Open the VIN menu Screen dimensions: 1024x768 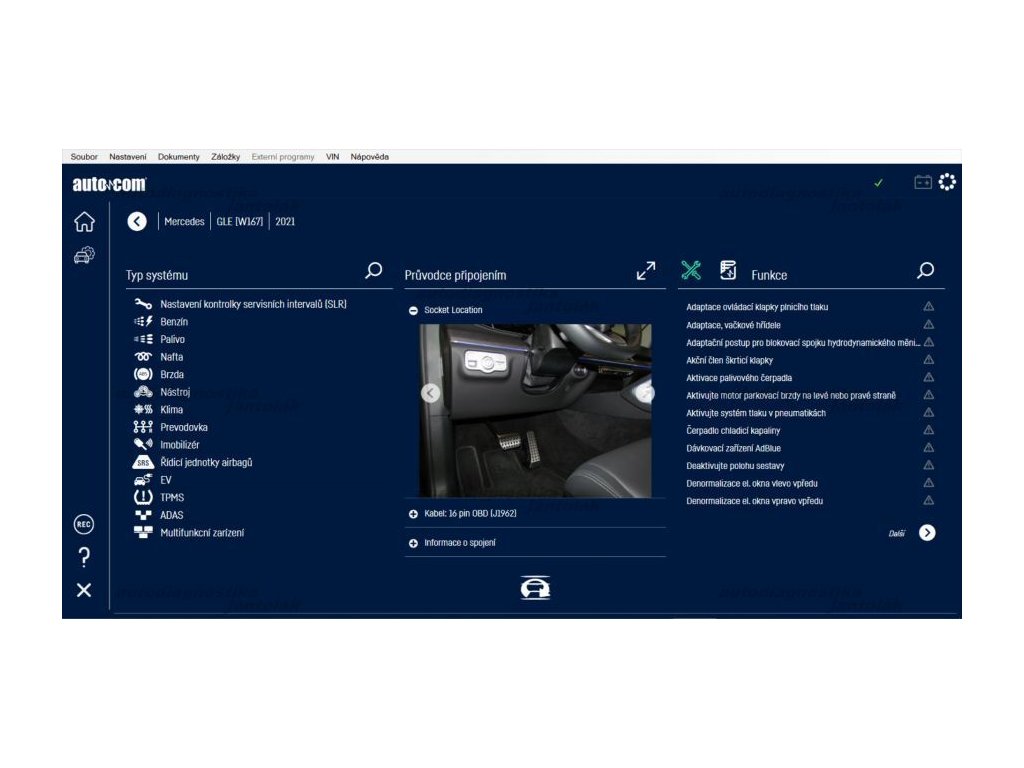pos(332,157)
